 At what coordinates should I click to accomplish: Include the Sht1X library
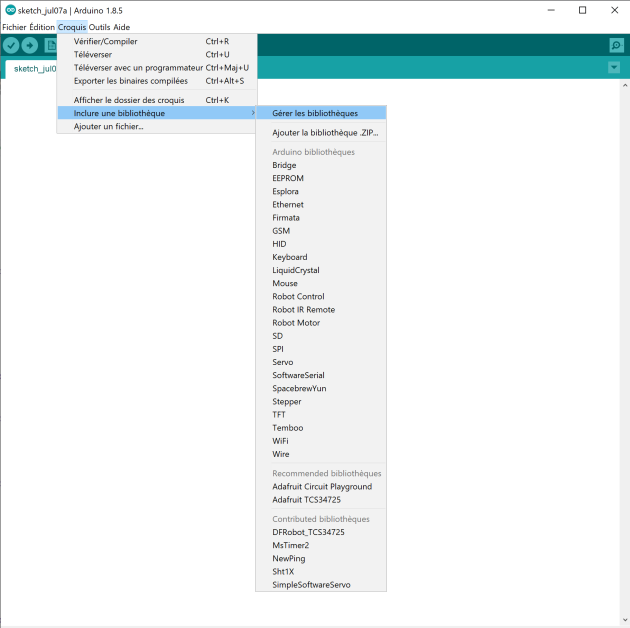point(321,571)
